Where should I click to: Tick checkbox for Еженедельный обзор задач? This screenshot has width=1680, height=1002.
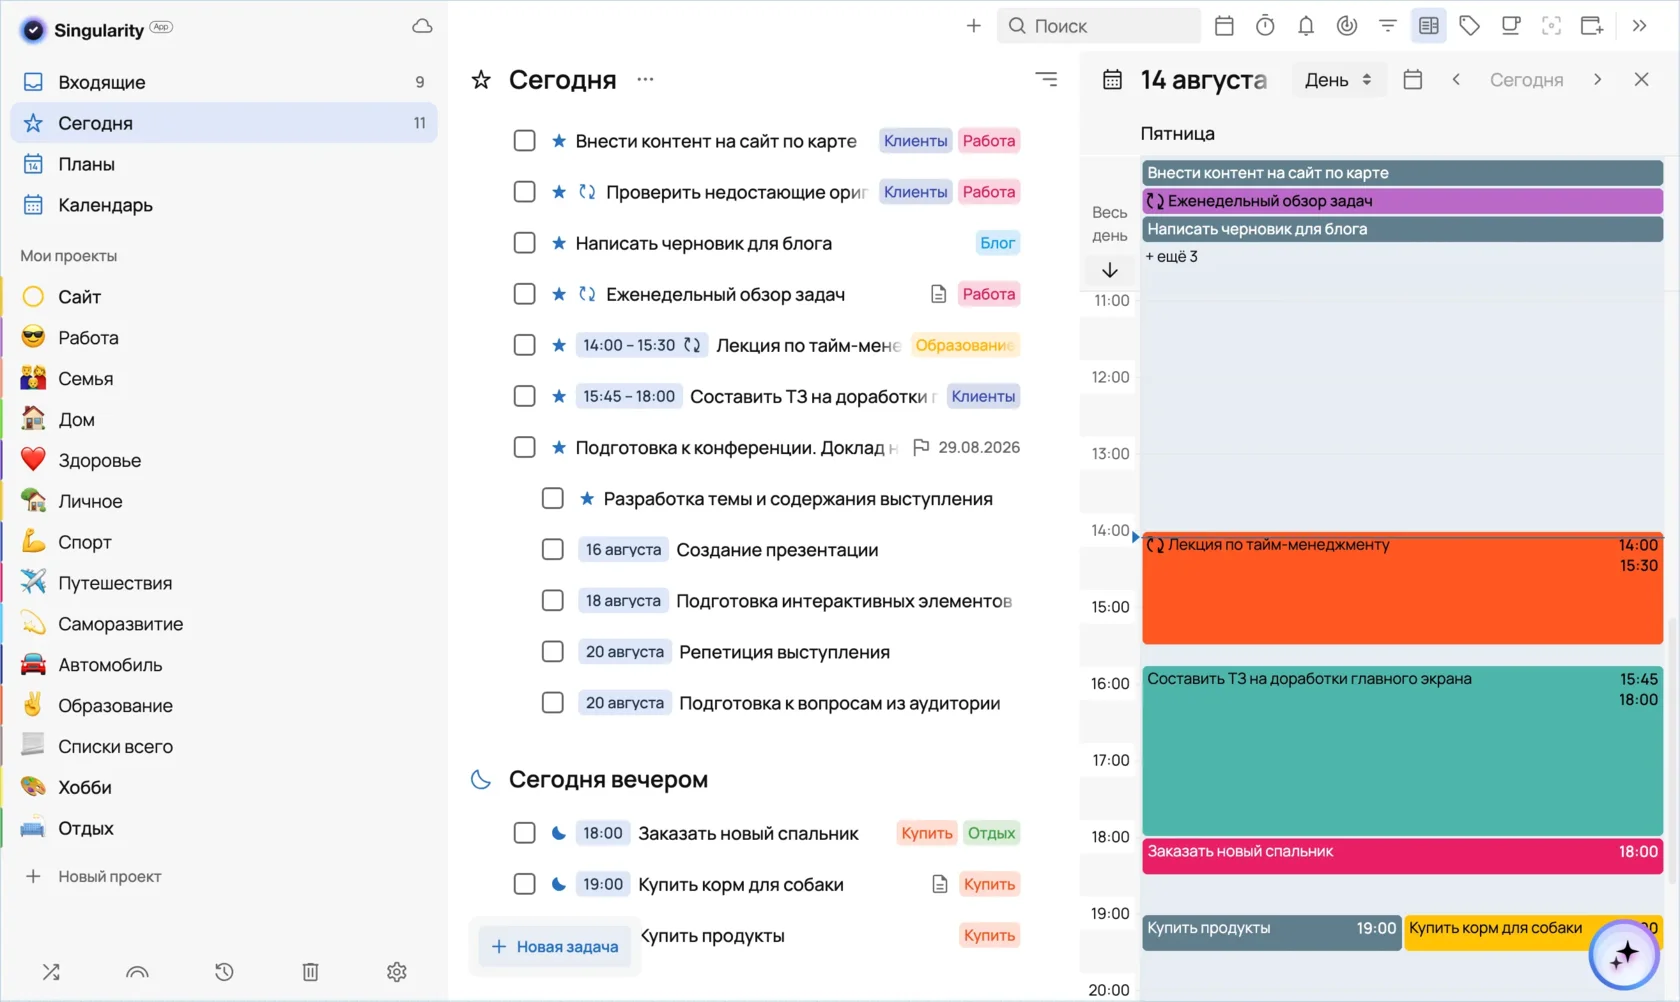point(524,294)
